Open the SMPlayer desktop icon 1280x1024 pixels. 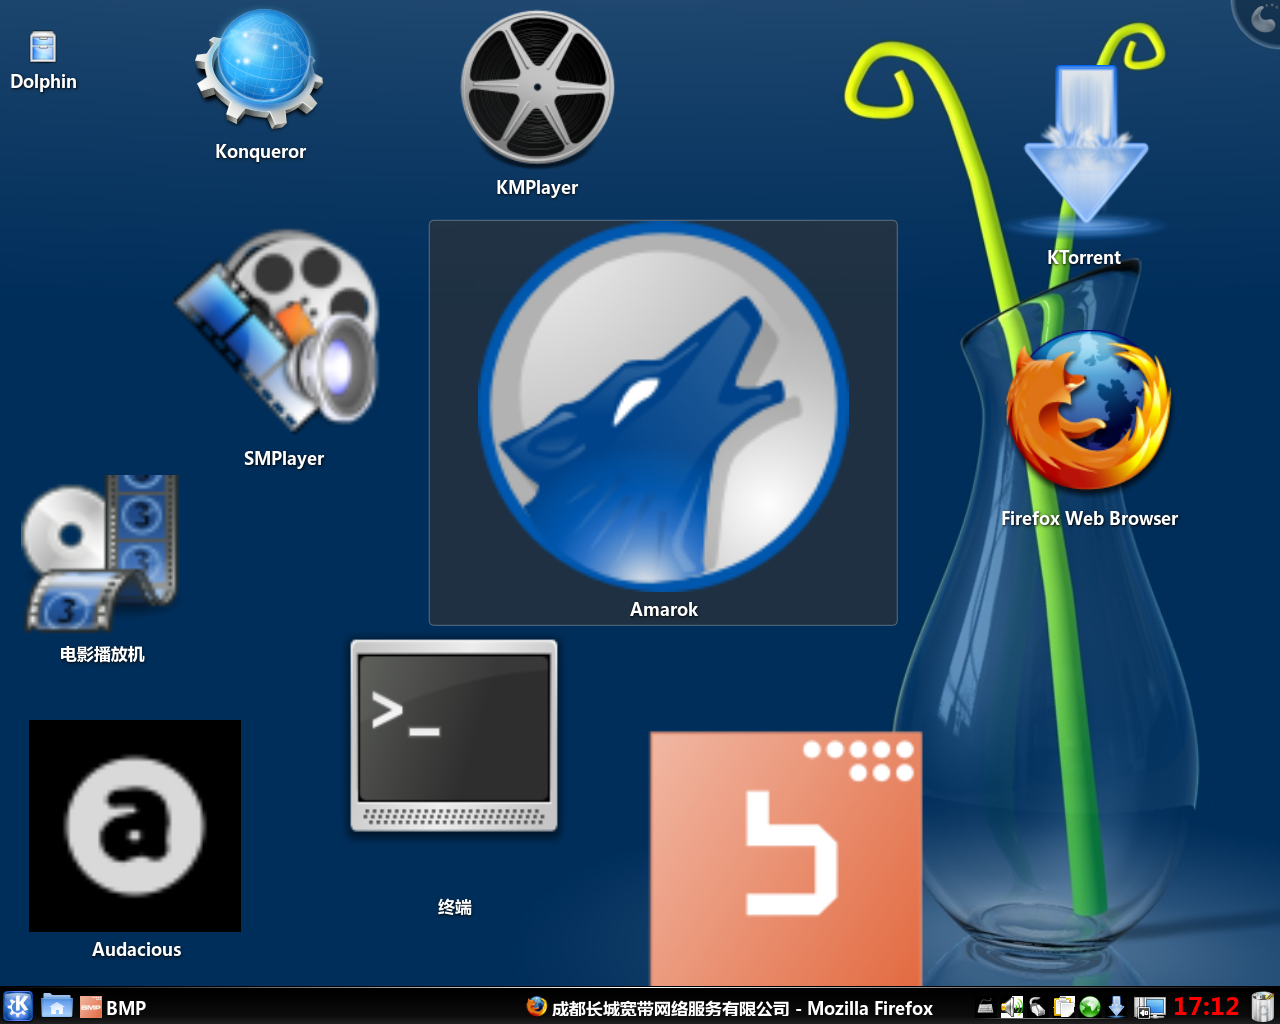278,333
